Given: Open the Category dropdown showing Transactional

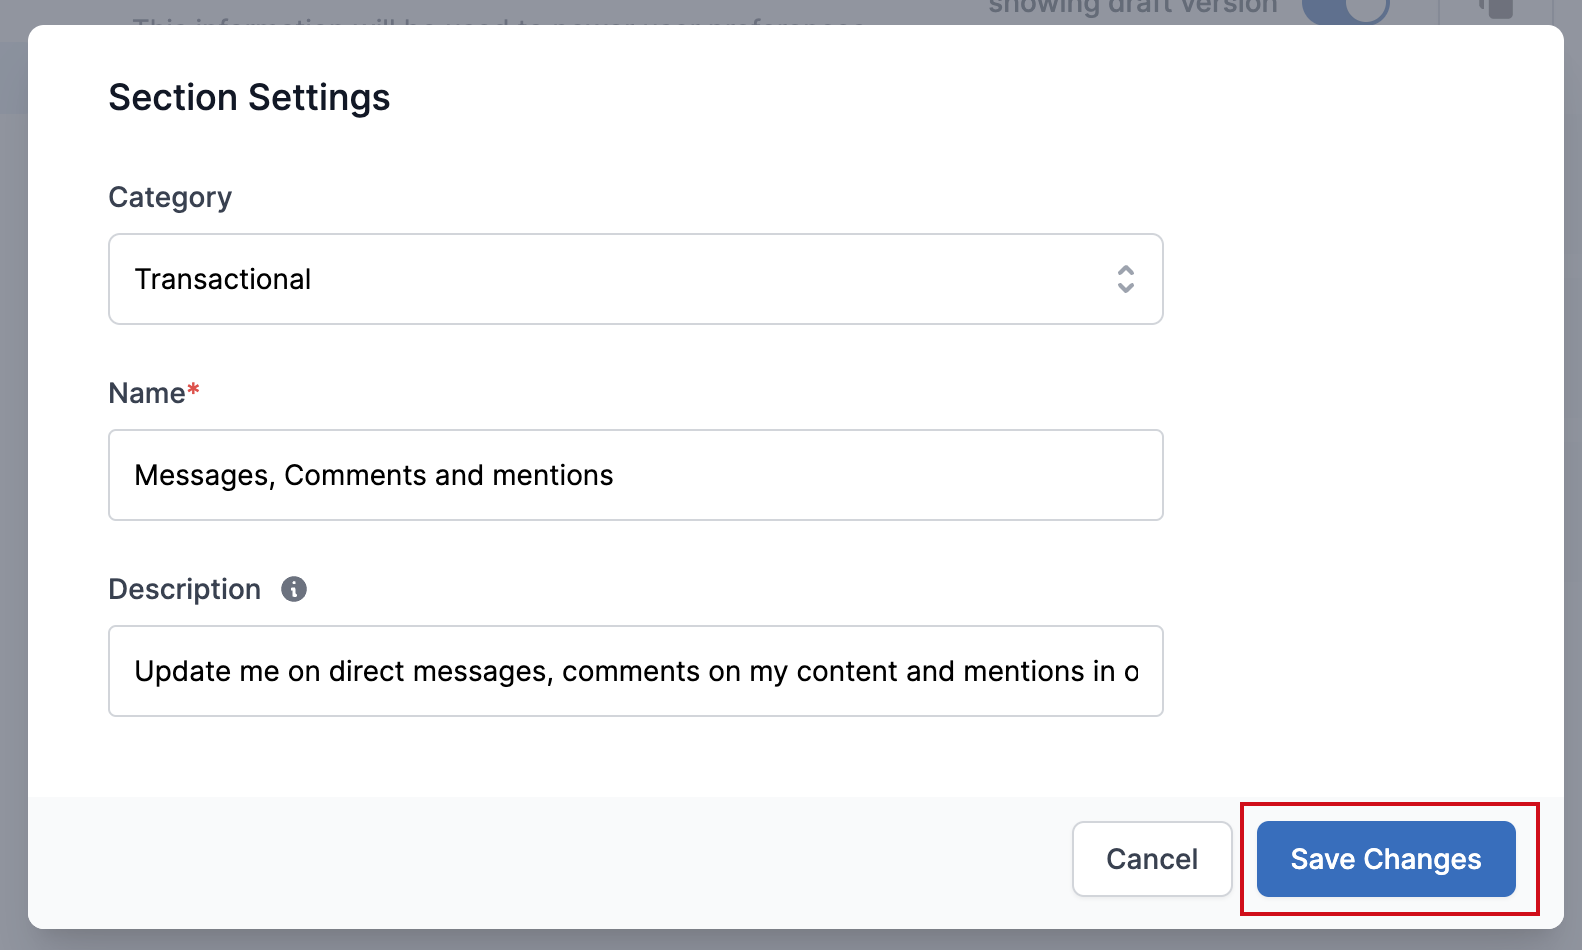Looking at the screenshot, I should tap(635, 279).
